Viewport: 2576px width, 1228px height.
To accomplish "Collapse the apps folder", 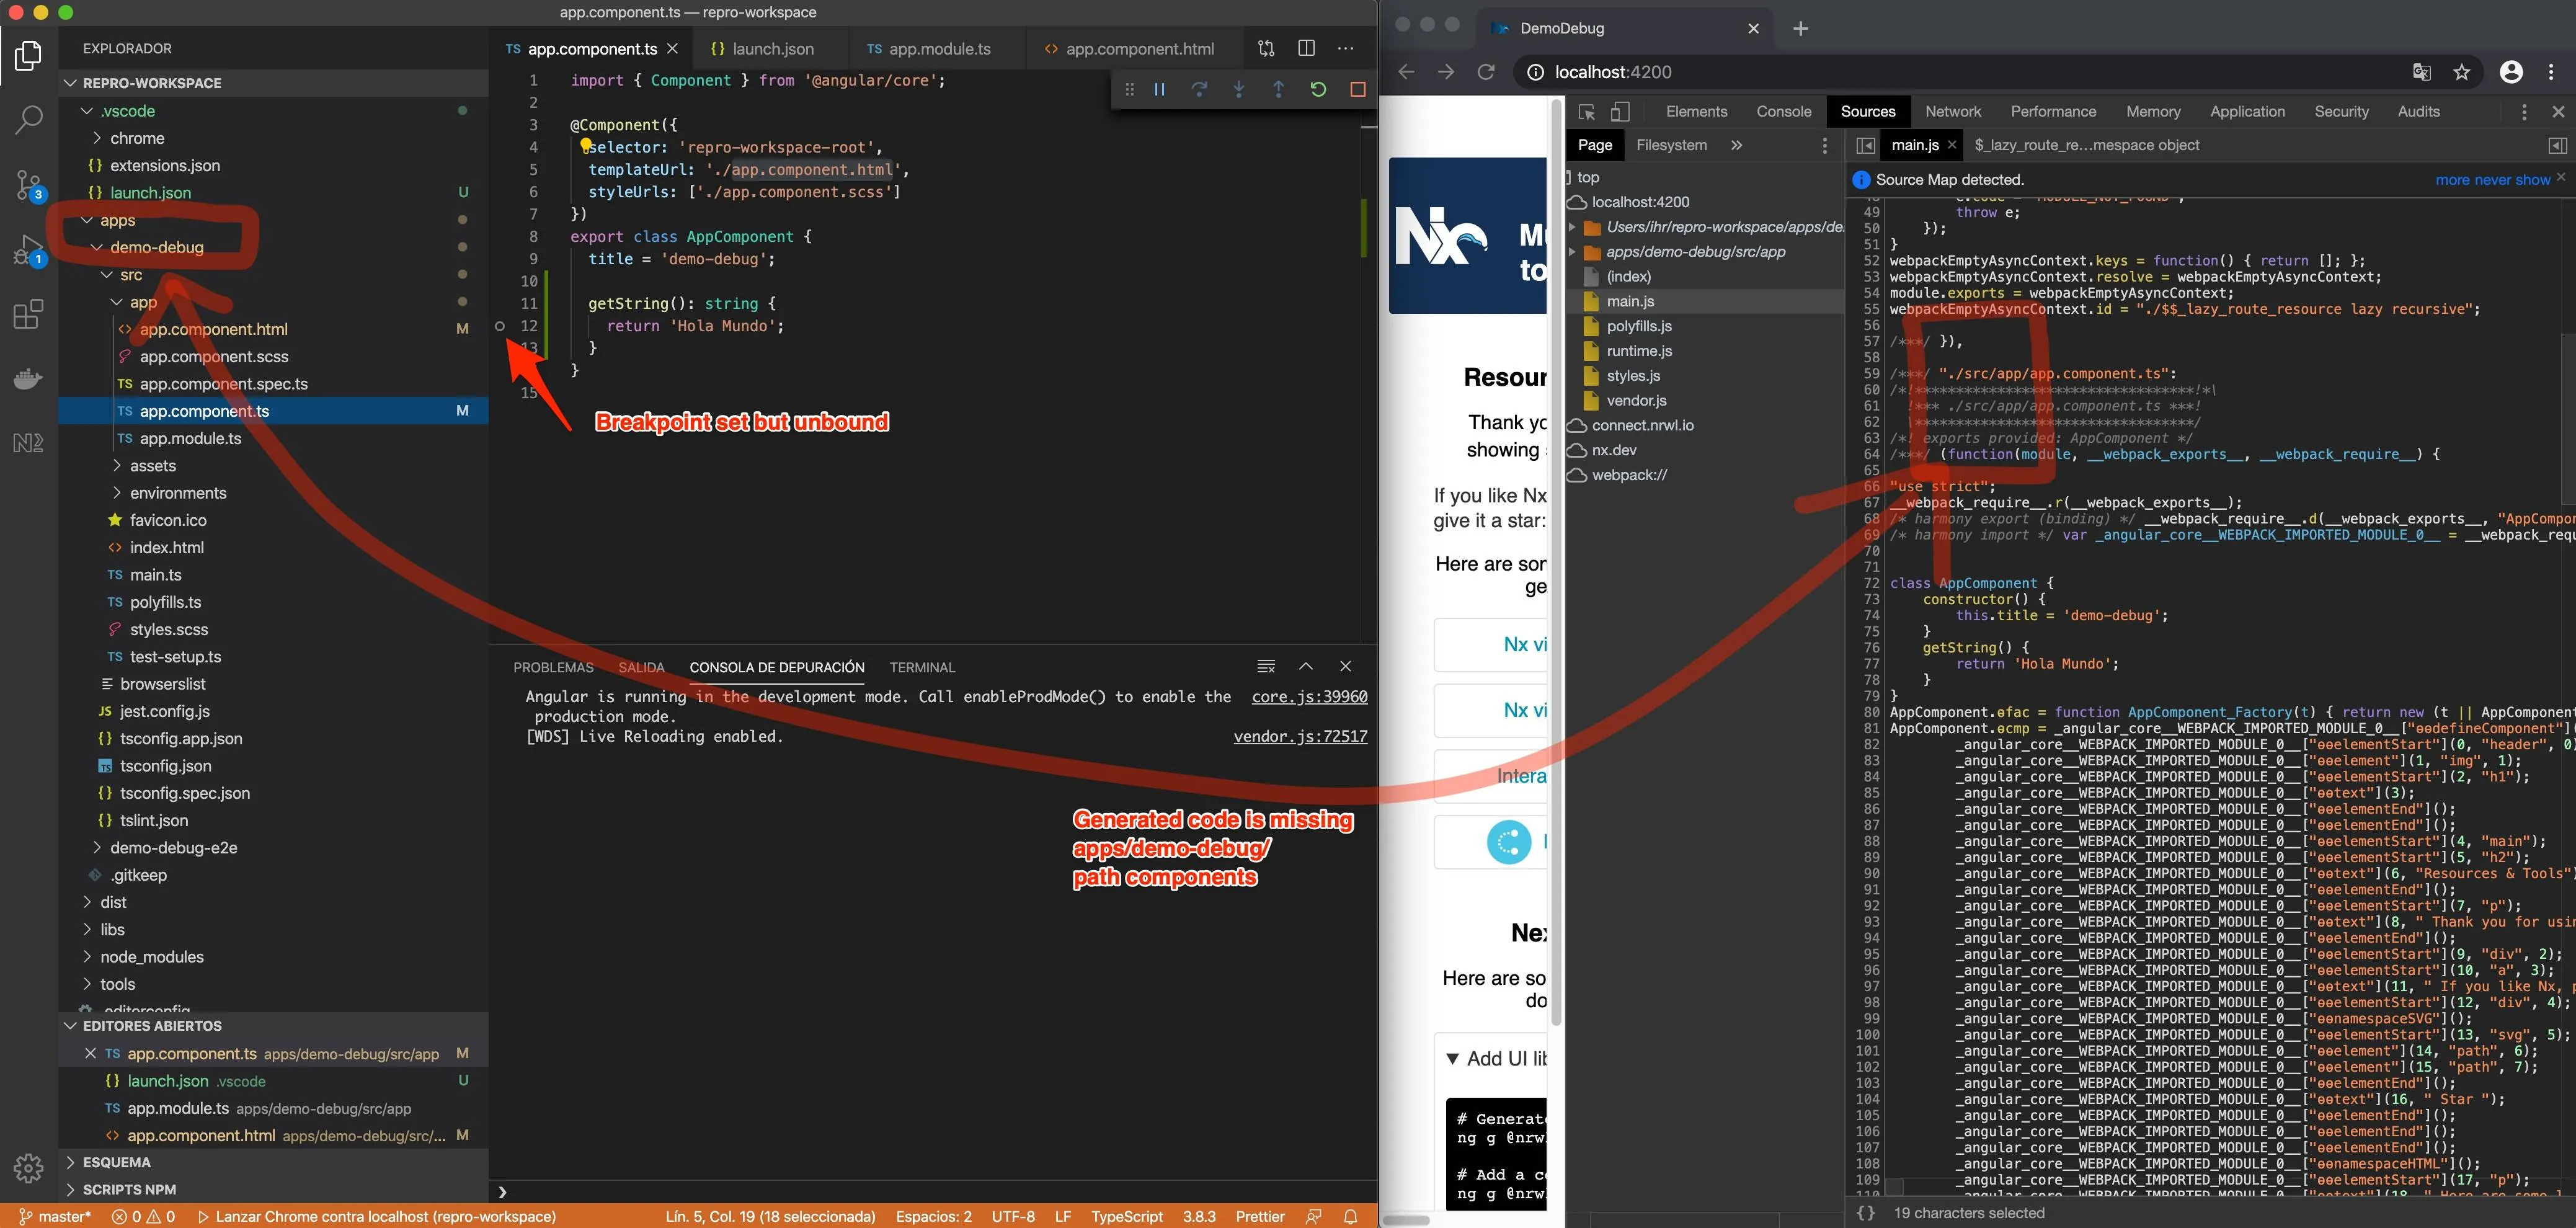I will (x=117, y=220).
